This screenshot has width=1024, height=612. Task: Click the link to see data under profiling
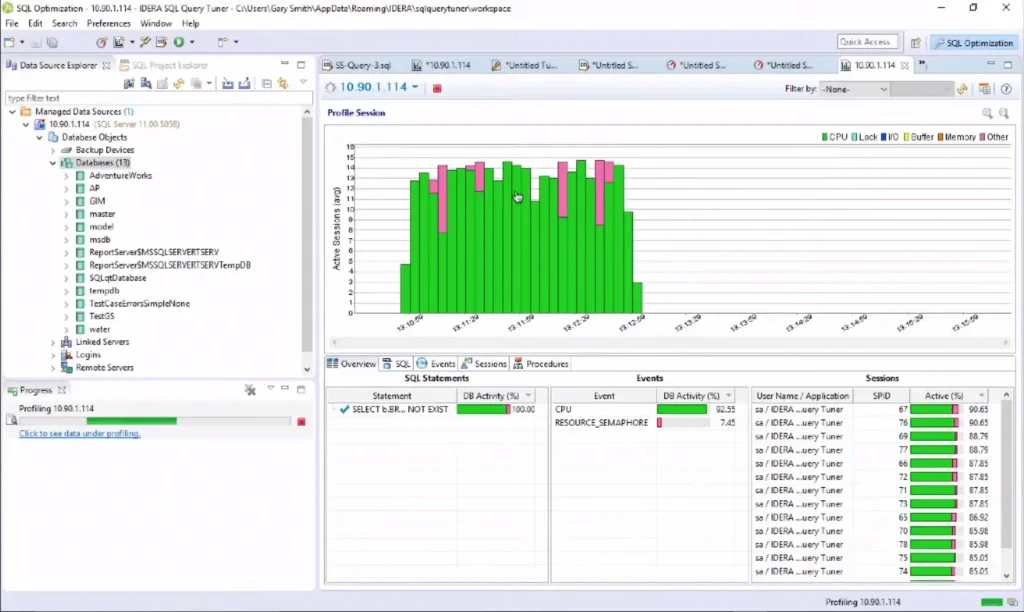(x=80, y=434)
